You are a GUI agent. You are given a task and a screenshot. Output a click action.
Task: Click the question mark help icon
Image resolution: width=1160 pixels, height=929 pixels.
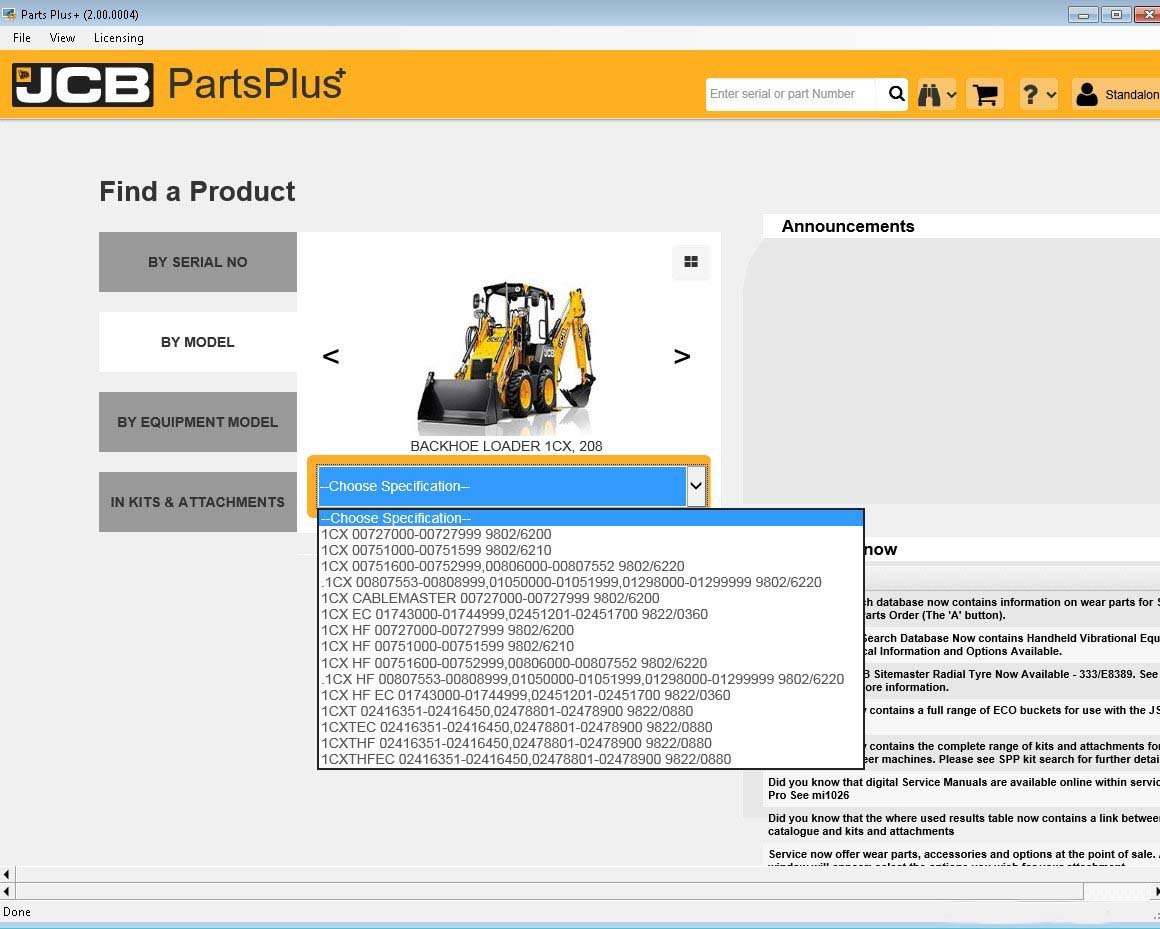[x=1030, y=95]
